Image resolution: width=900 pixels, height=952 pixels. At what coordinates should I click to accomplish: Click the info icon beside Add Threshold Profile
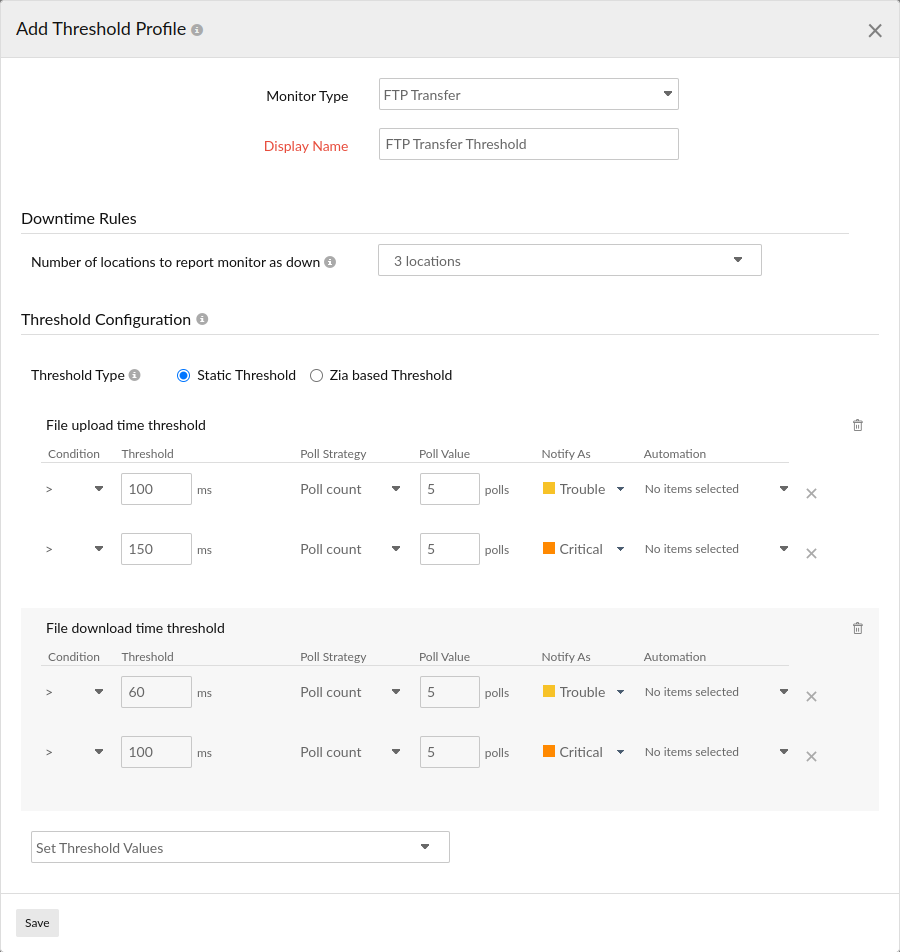(x=196, y=29)
